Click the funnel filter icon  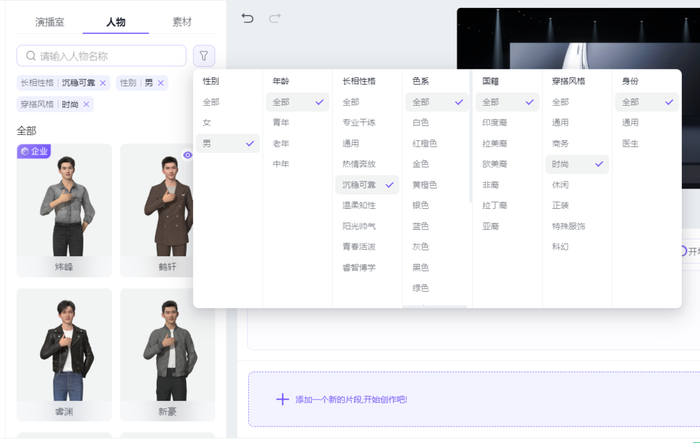coord(203,56)
